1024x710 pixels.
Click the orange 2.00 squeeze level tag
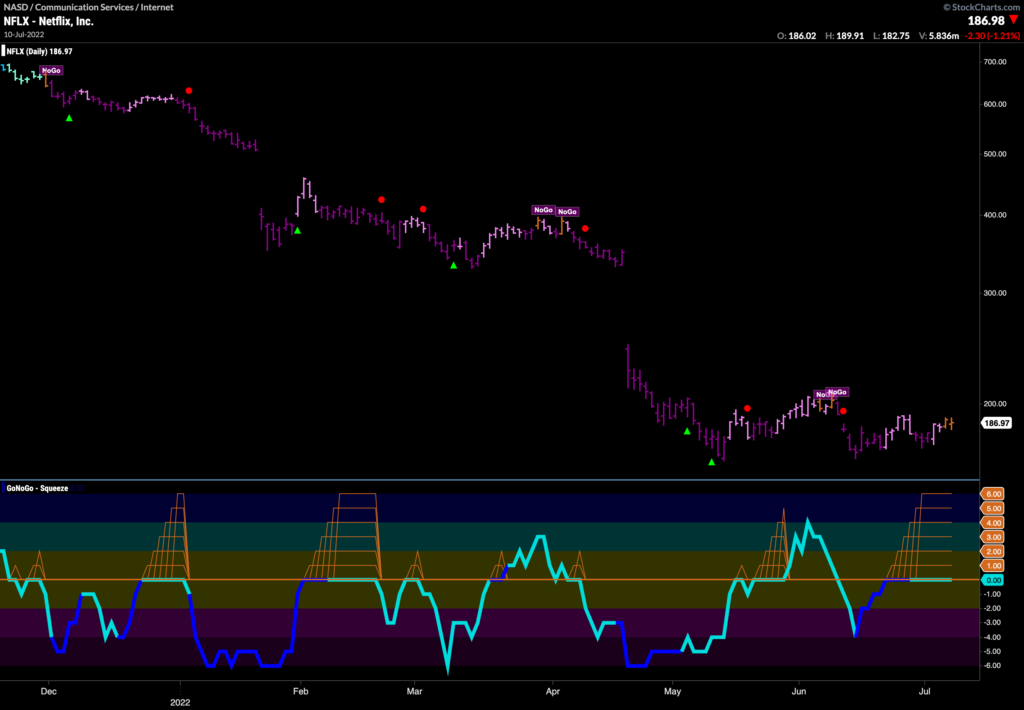coord(992,551)
